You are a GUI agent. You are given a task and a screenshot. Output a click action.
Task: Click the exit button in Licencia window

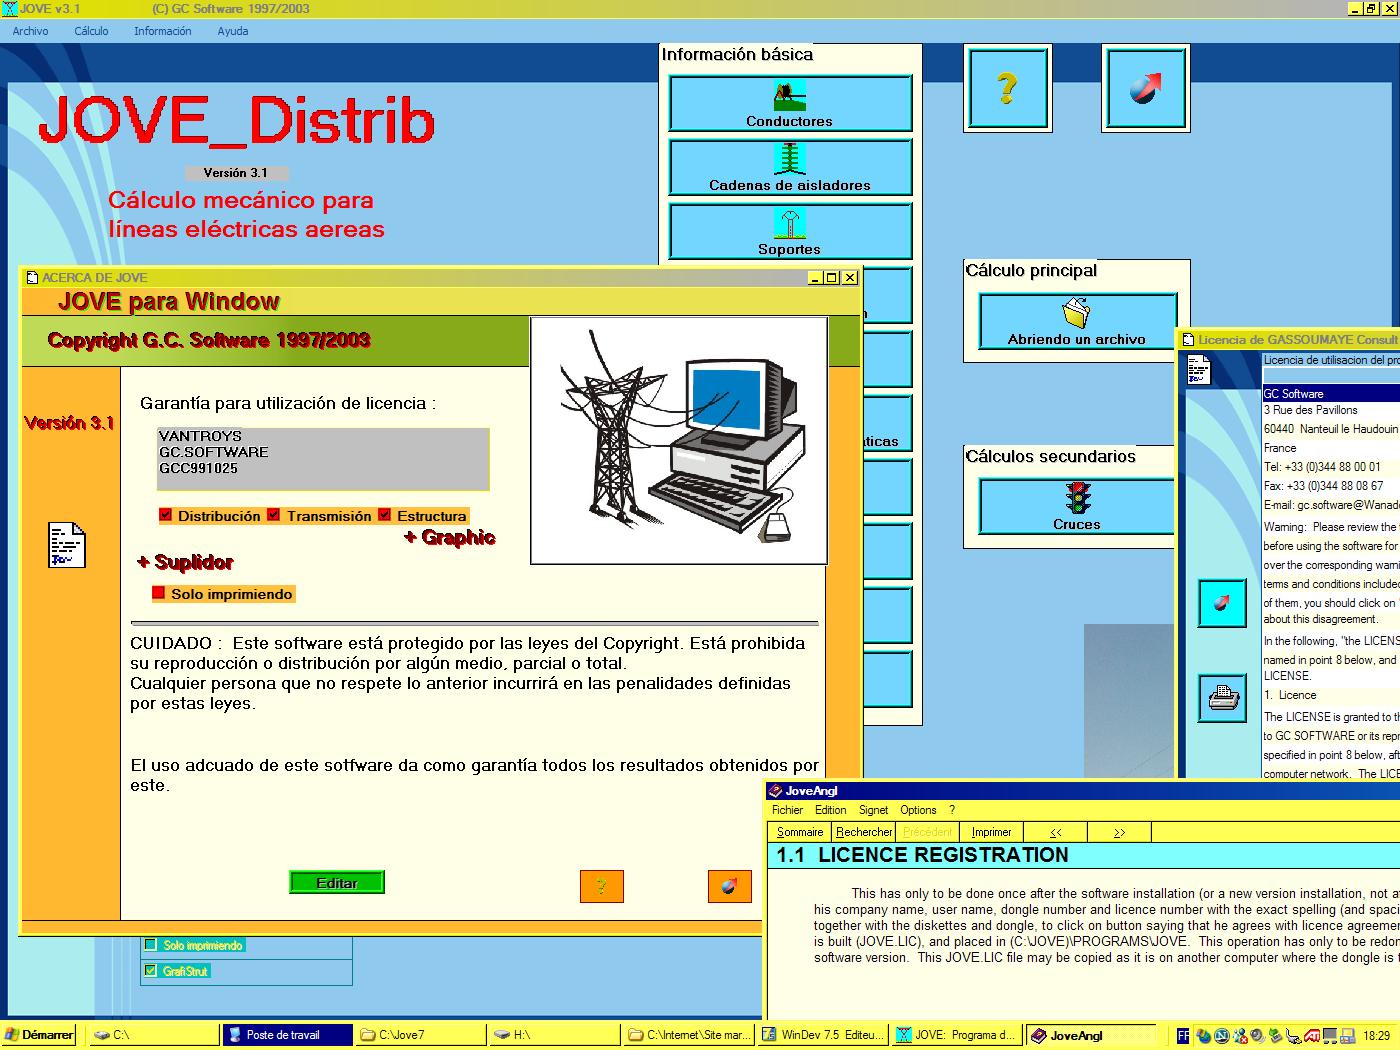[x=1222, y=603]
